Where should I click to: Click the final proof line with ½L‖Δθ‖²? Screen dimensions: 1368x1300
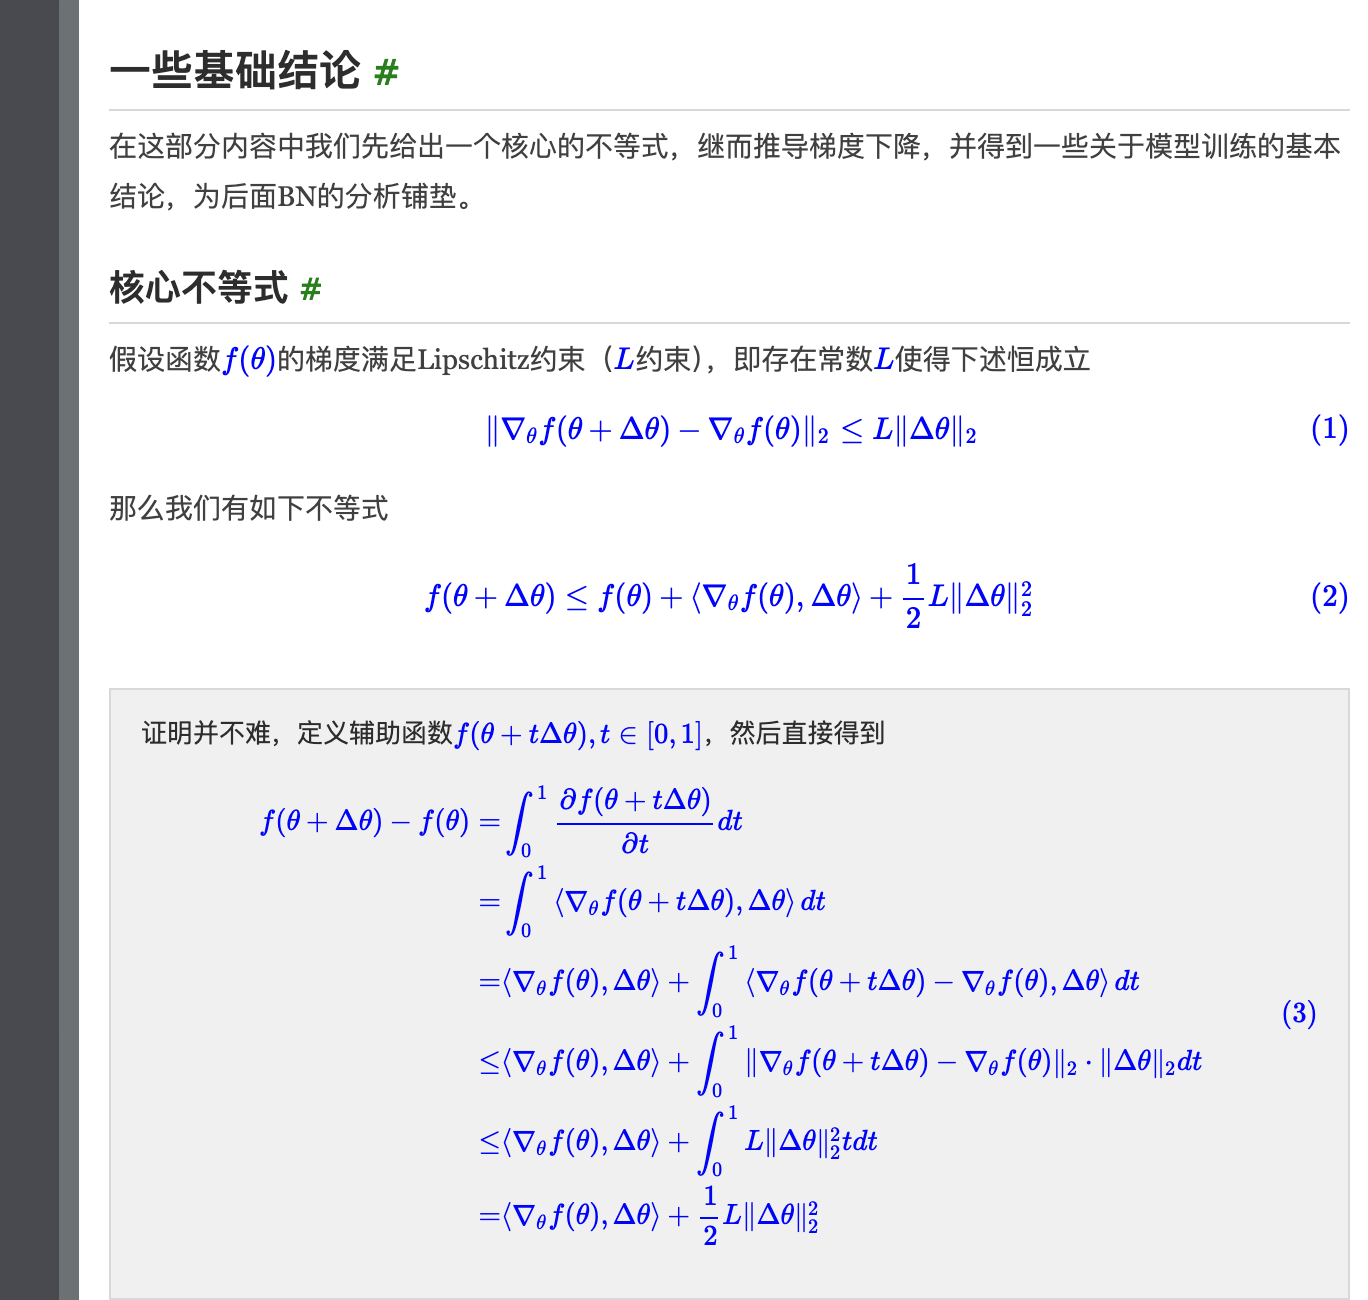pos(650,1216)
